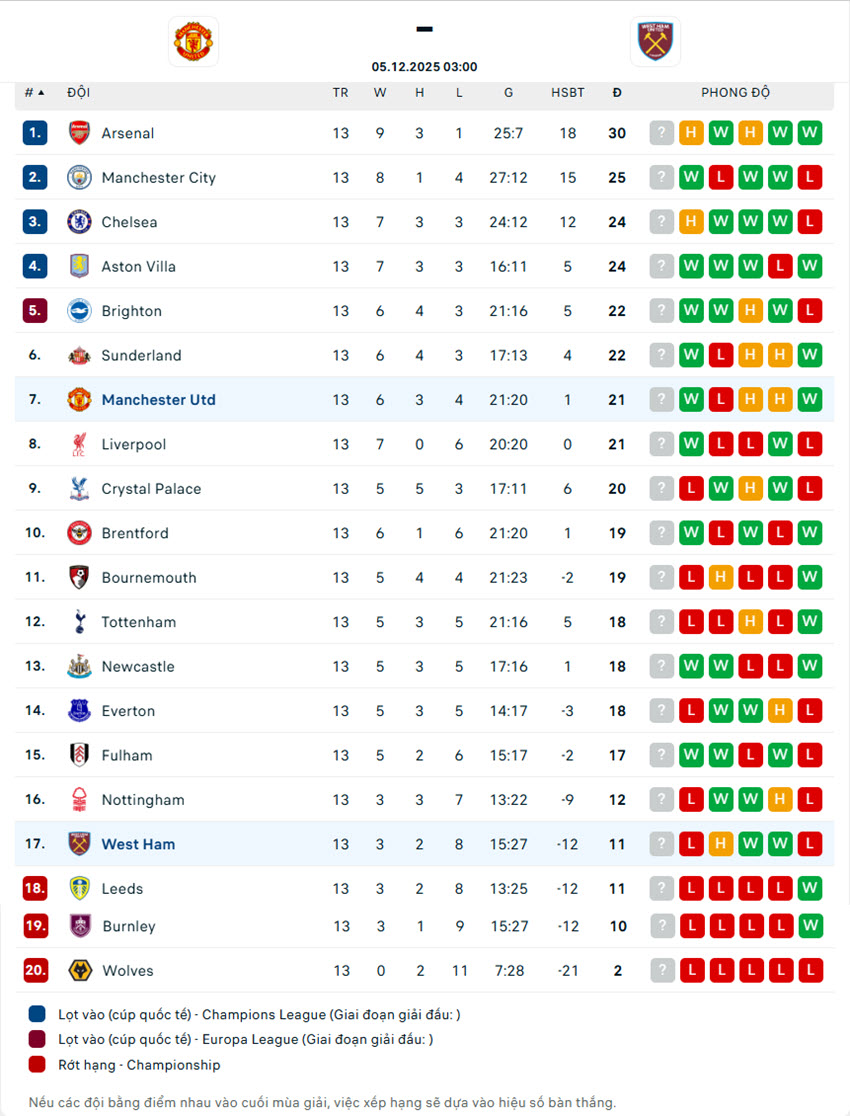Image resolution: width=850 pixels, height=1116 pixels.
Task: Sort the table by rank # column
Action: click(x=35, y=93)
